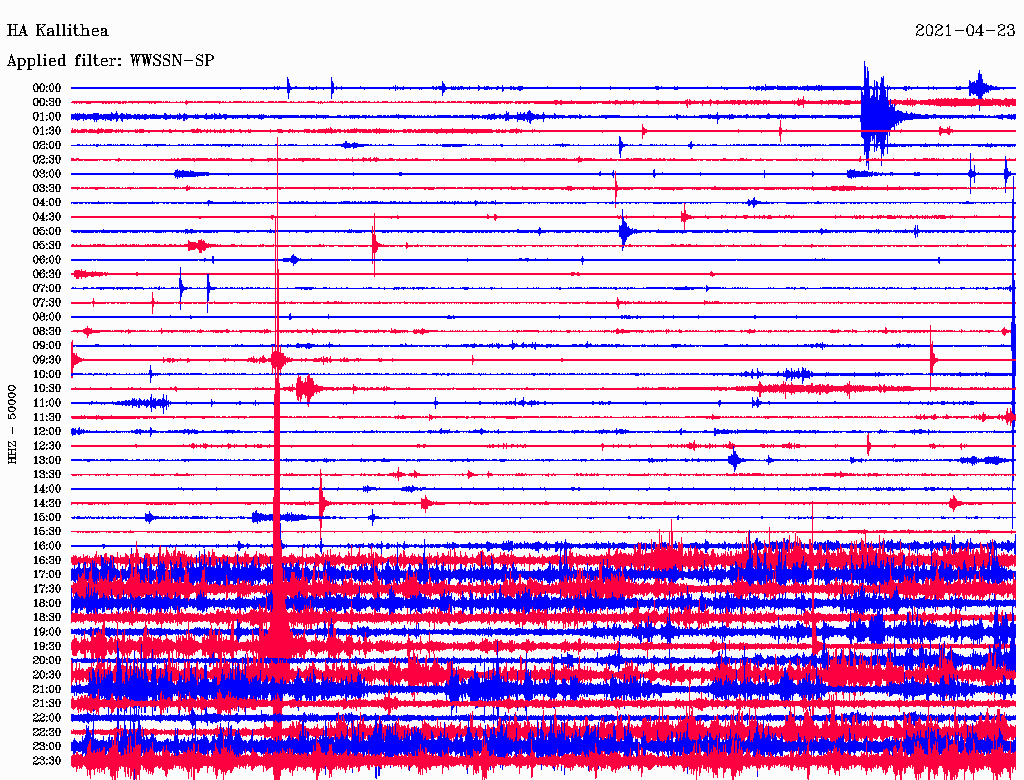Viewport: 1024px width, 780px height.
Task: Select the 03:00 time label
Action: (47, 174)
